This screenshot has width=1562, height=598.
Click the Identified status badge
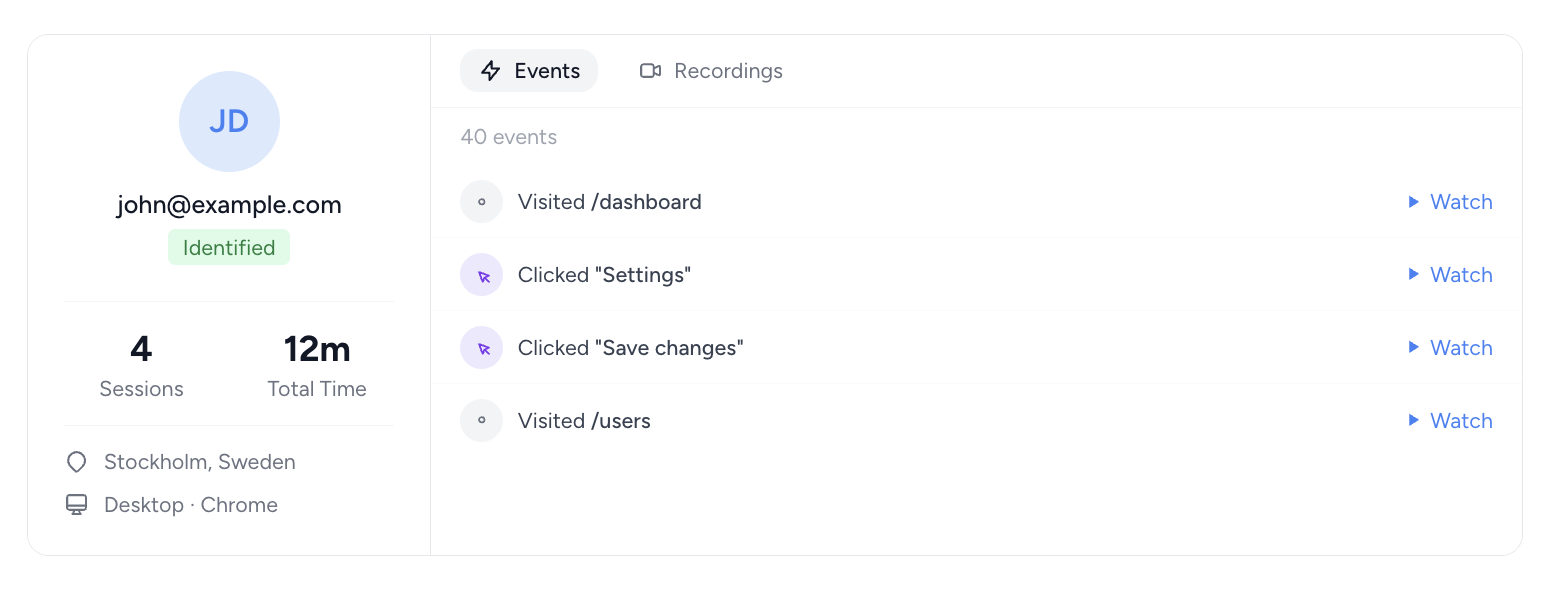click(x=229, y=248)
